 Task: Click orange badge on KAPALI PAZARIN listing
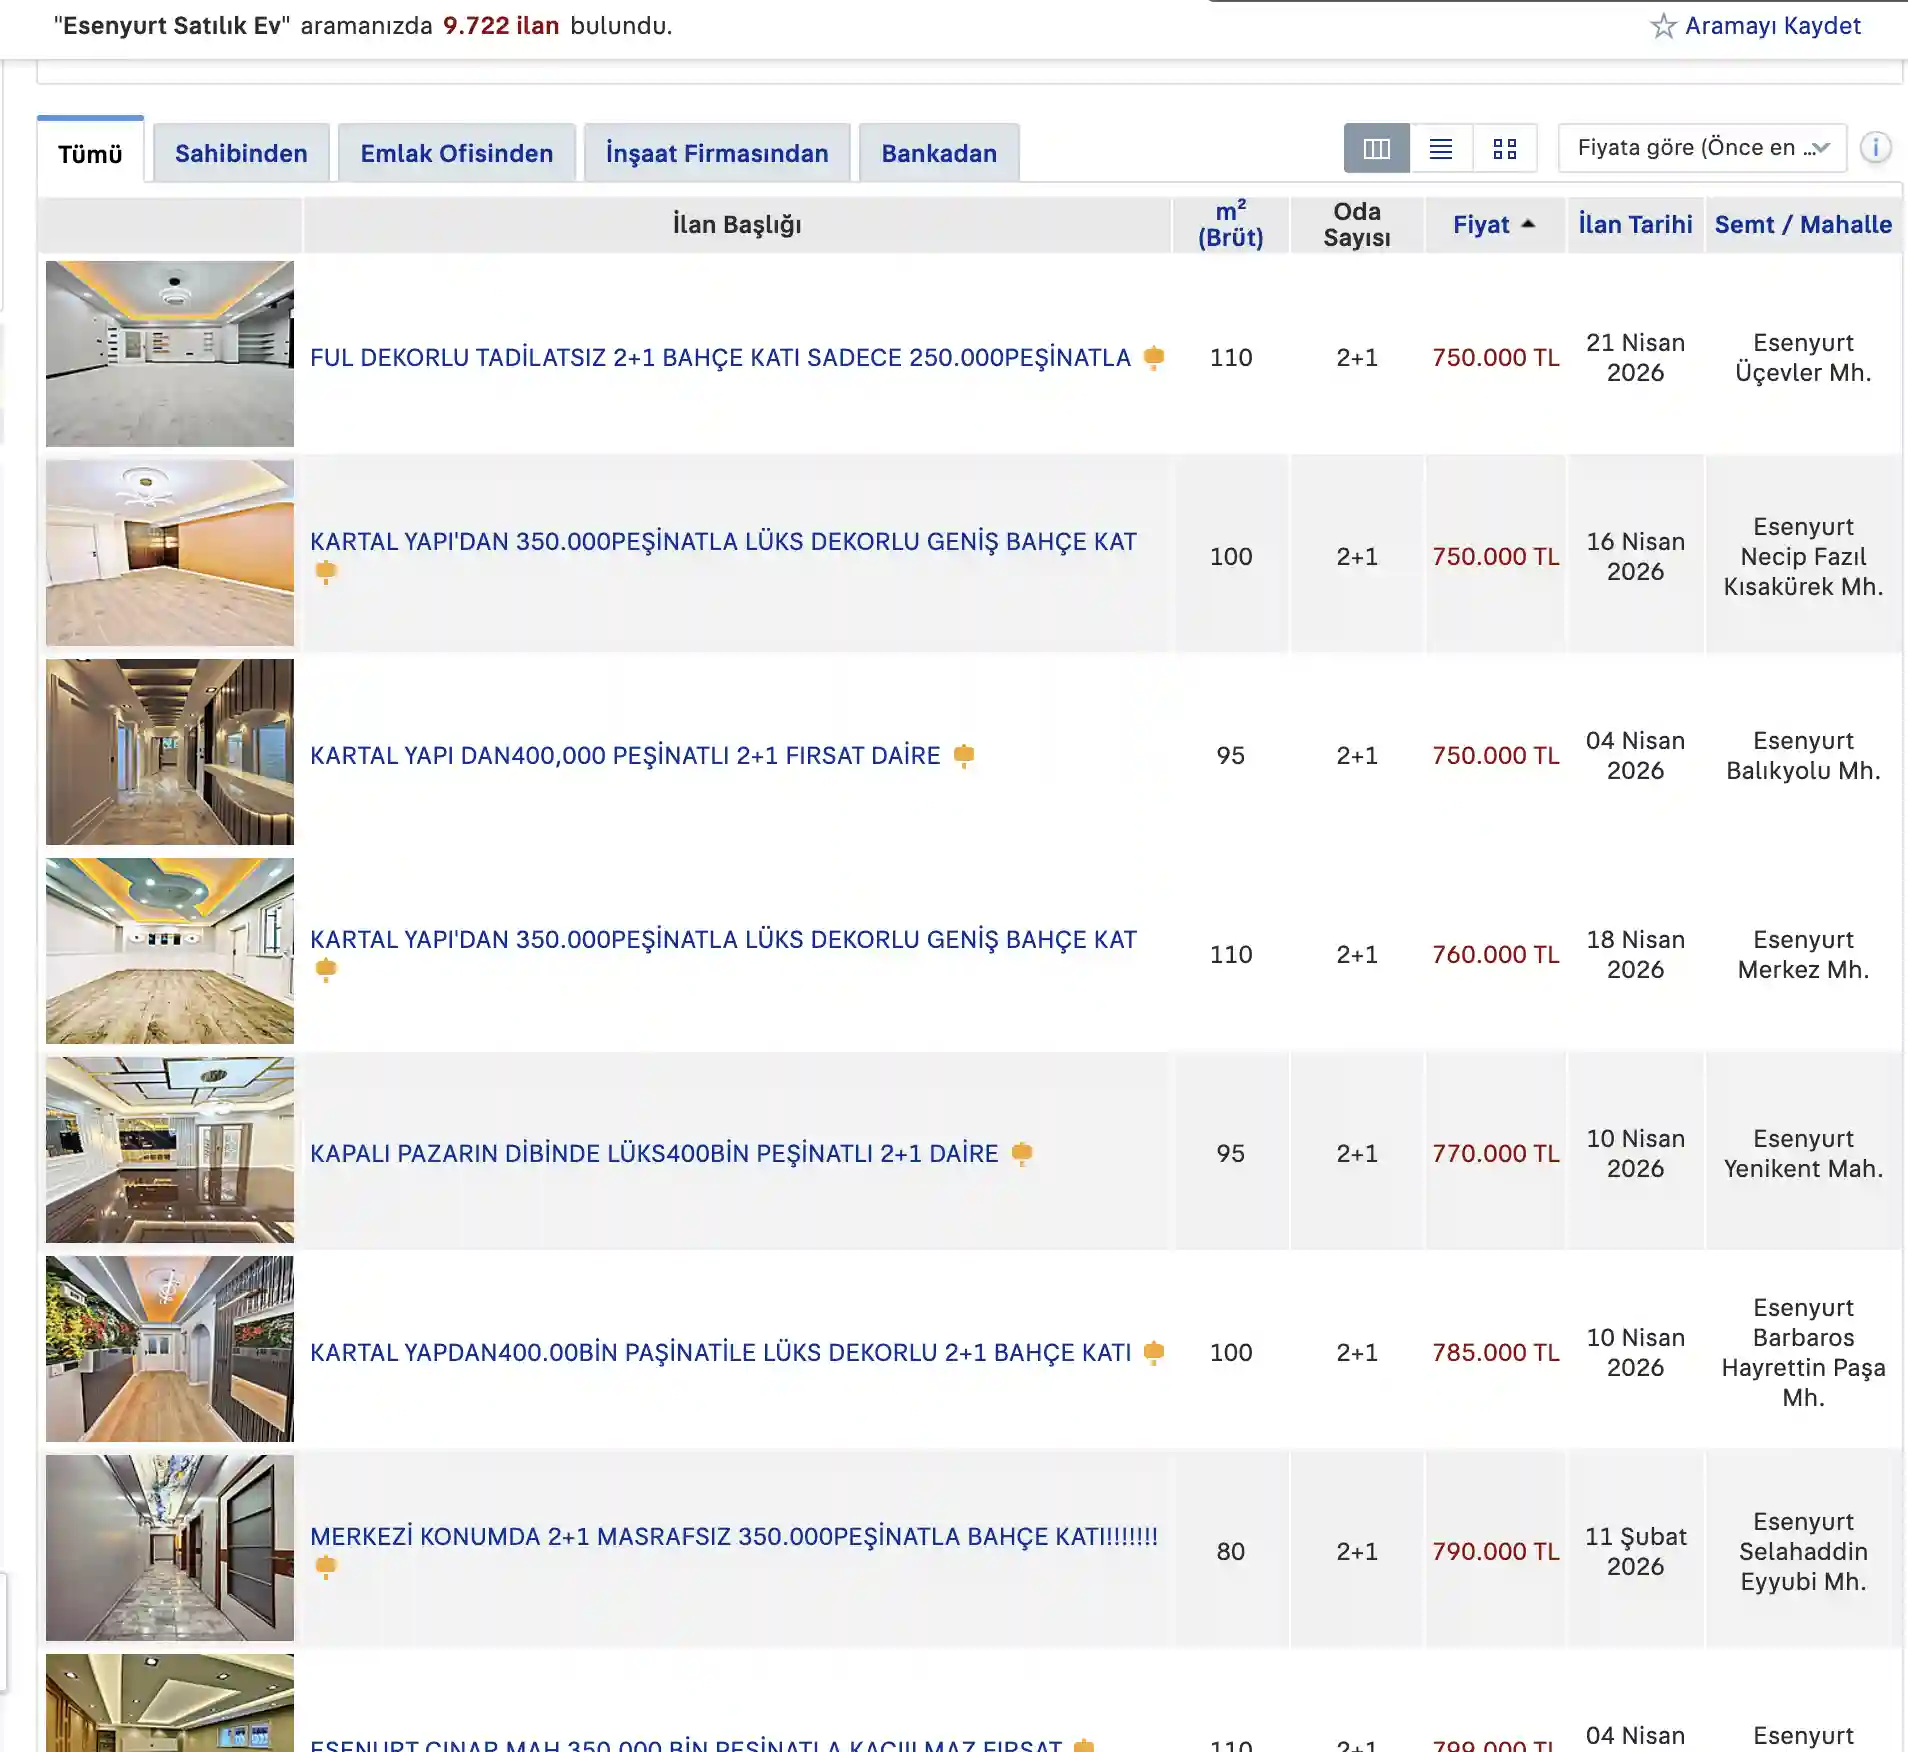pos(1021,1153)
